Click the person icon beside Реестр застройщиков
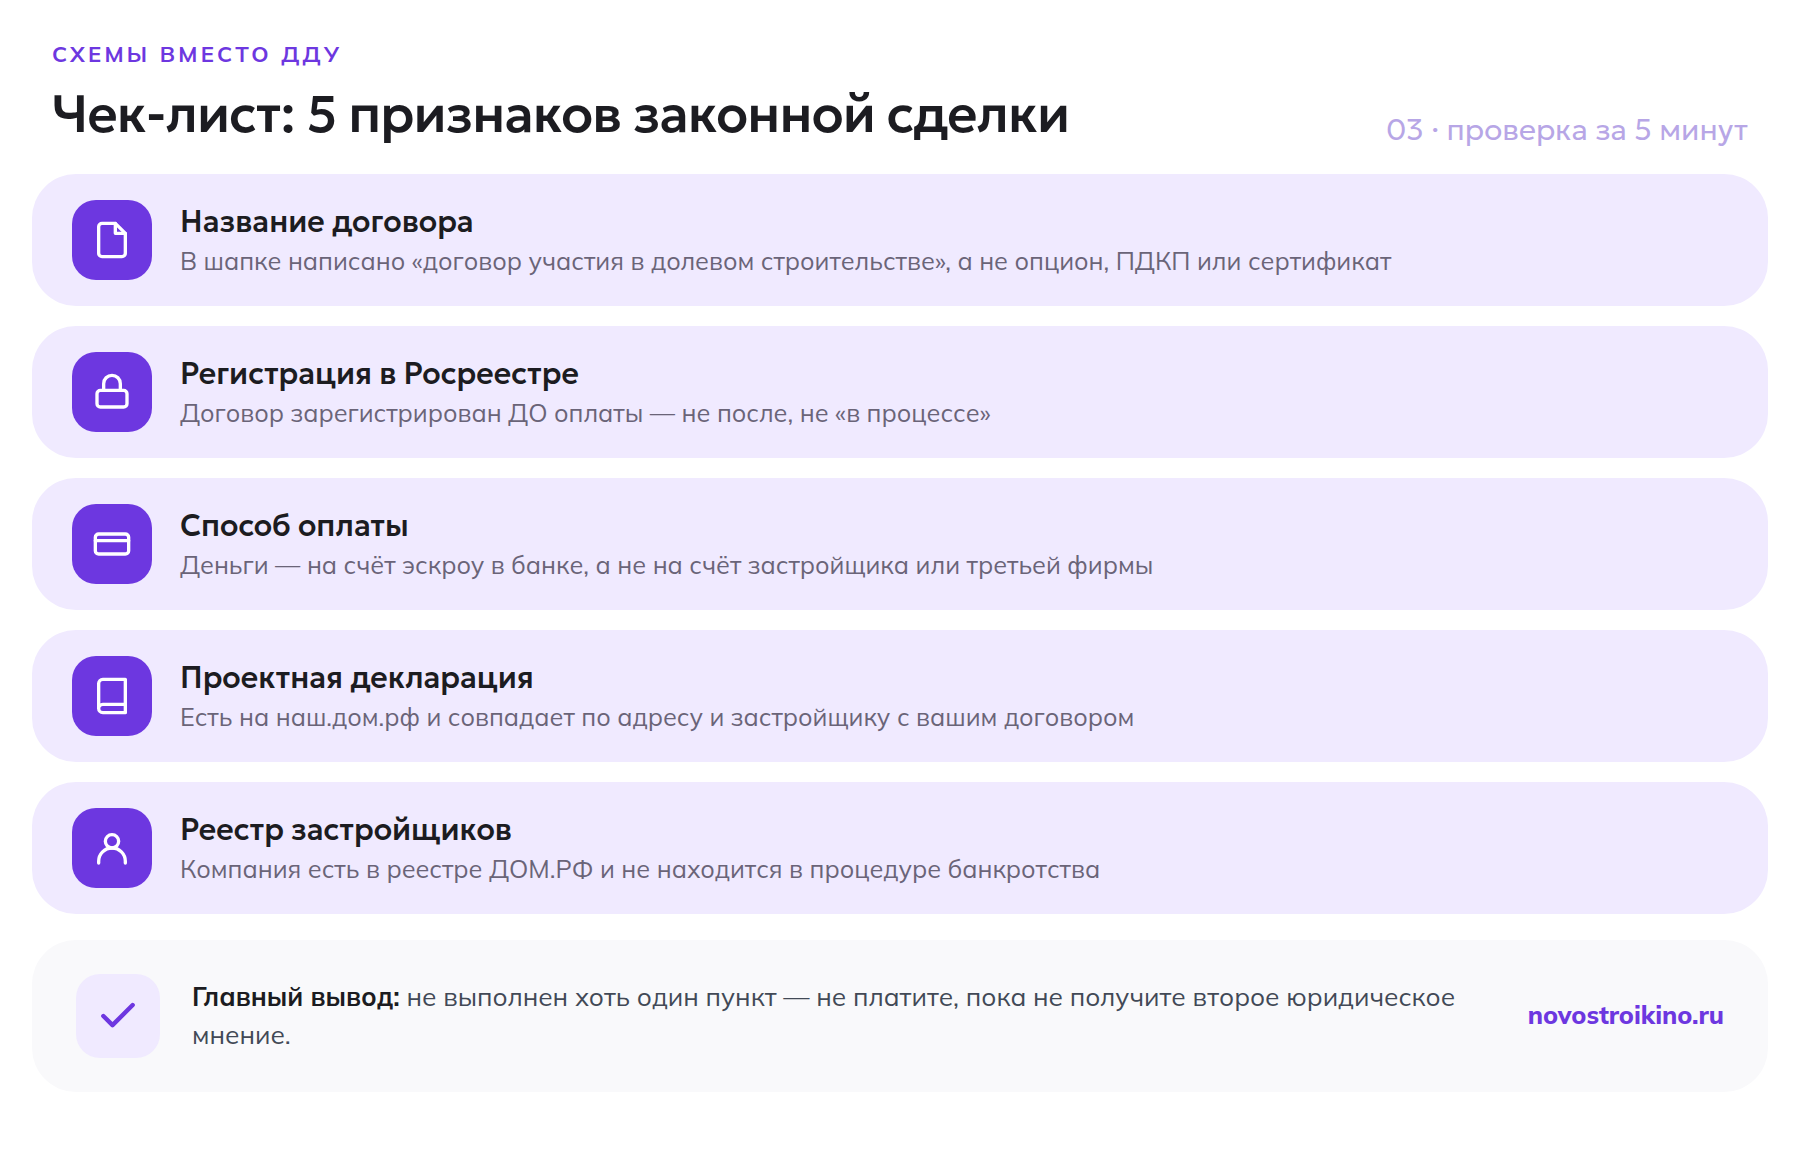 (112, 848)
